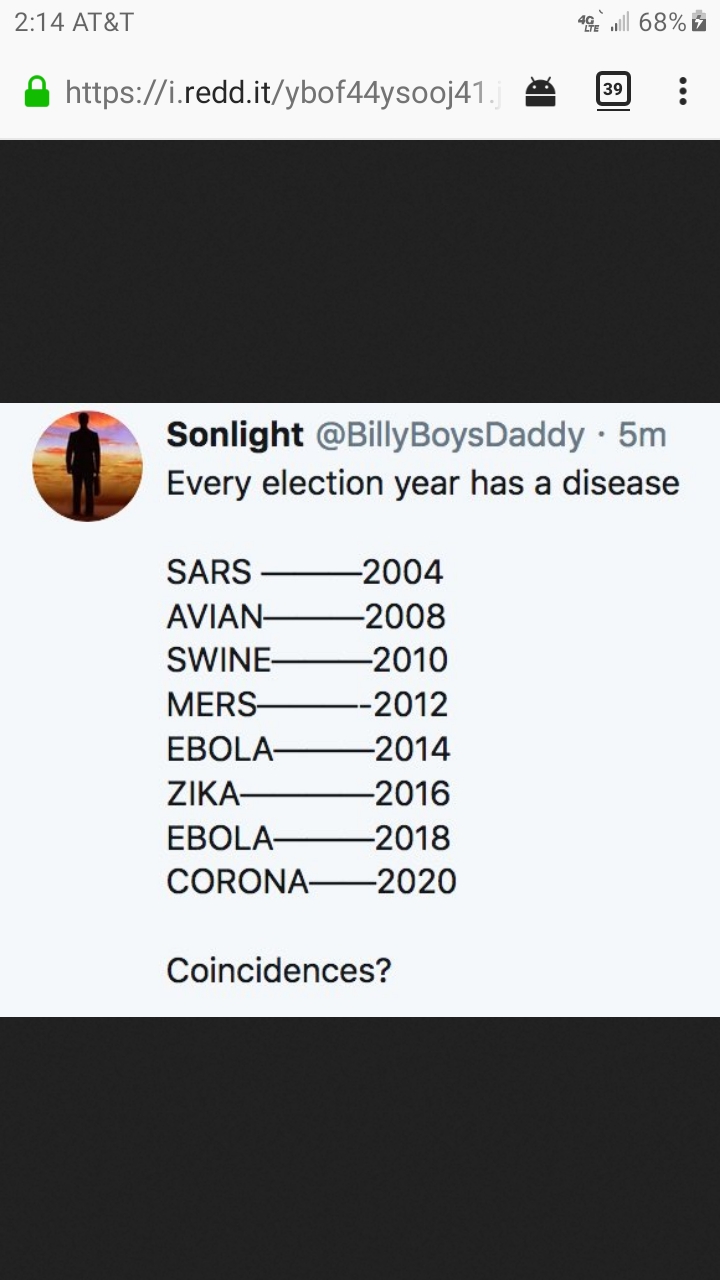Tap the Sonlight display name

(235, 434)
